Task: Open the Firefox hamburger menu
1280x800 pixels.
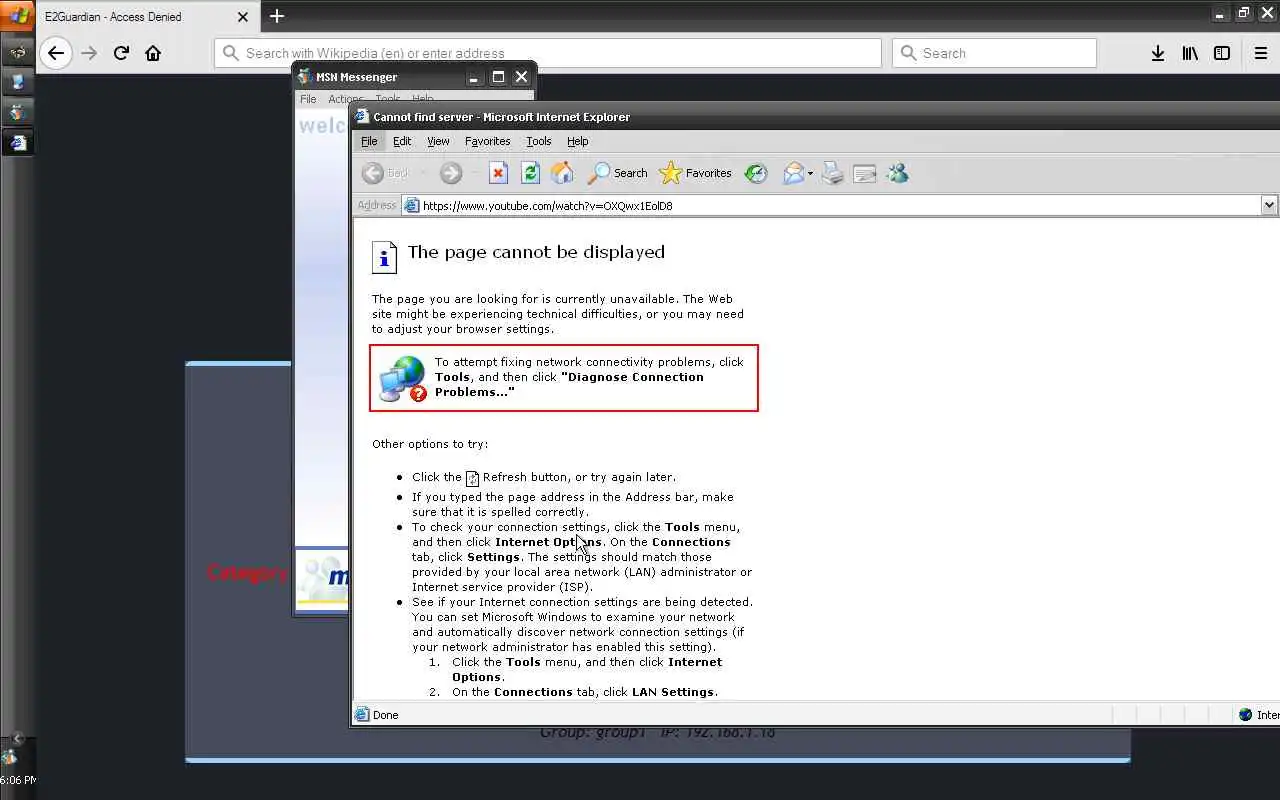Action: (x=1260, y=53)
